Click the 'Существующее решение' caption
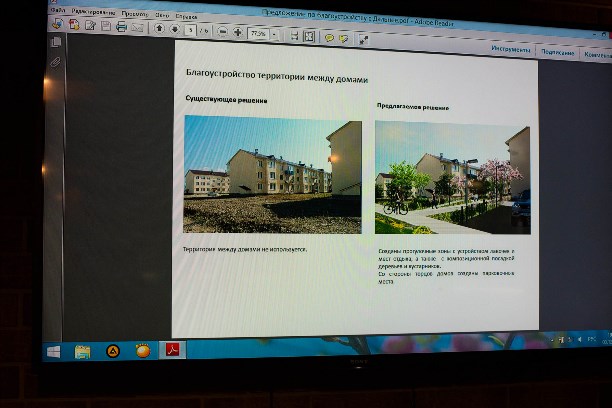This screenshot has height=408, width=612. [226, 100]
